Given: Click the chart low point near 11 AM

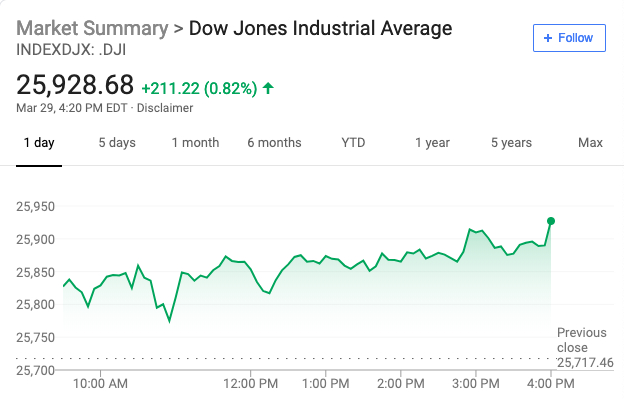Looking at the screenshot, I should coord(170,321).
